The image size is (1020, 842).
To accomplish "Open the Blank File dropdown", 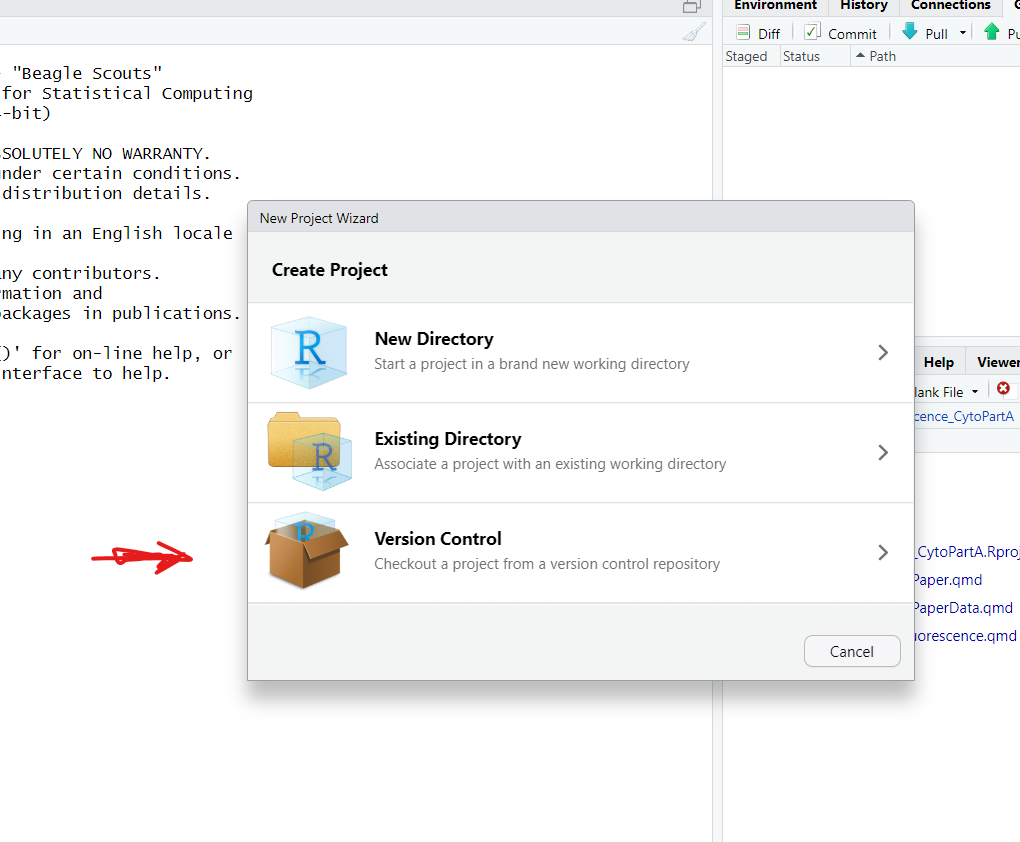I will click(974, 392).
